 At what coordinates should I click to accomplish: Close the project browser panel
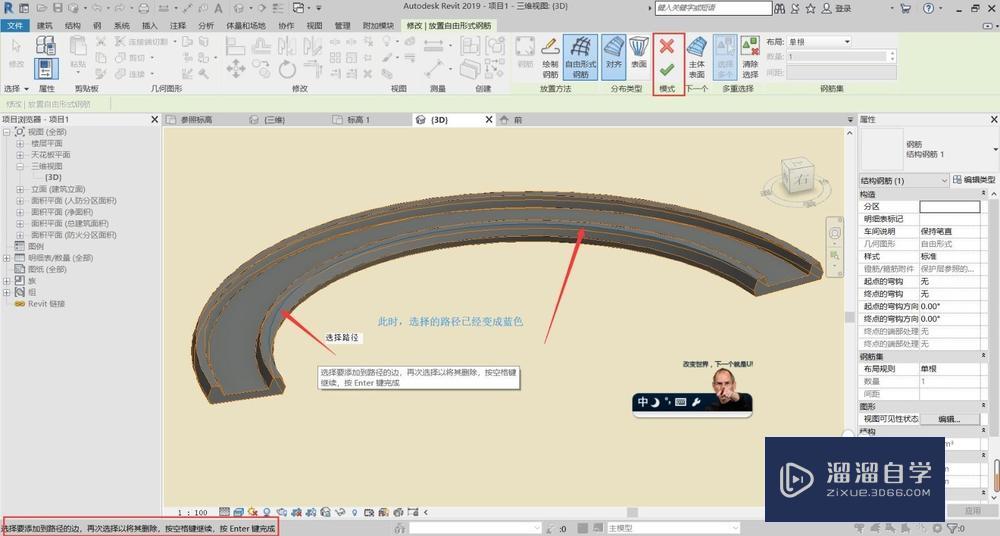coord(154,119)
